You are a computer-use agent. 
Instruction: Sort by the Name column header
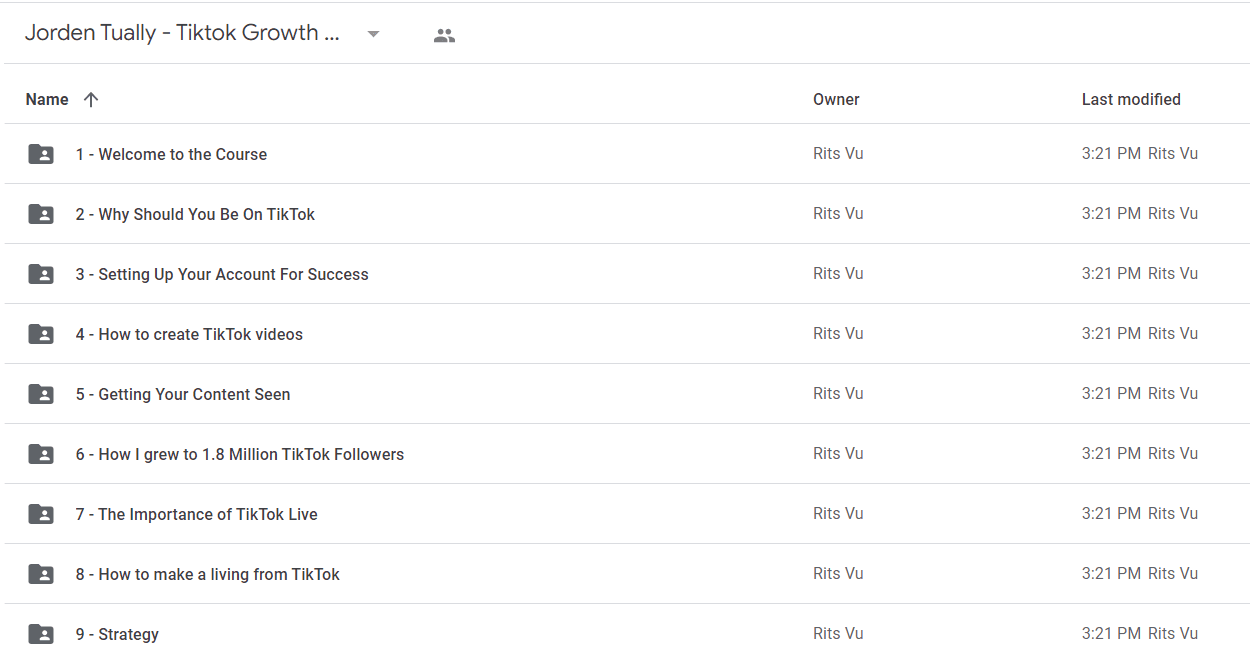47,99
